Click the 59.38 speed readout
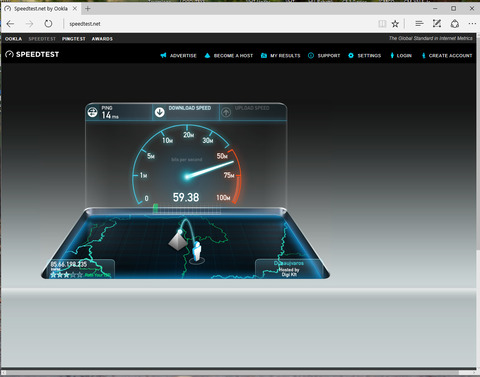Viewport: 480px width, 377px height. [186, 197]
